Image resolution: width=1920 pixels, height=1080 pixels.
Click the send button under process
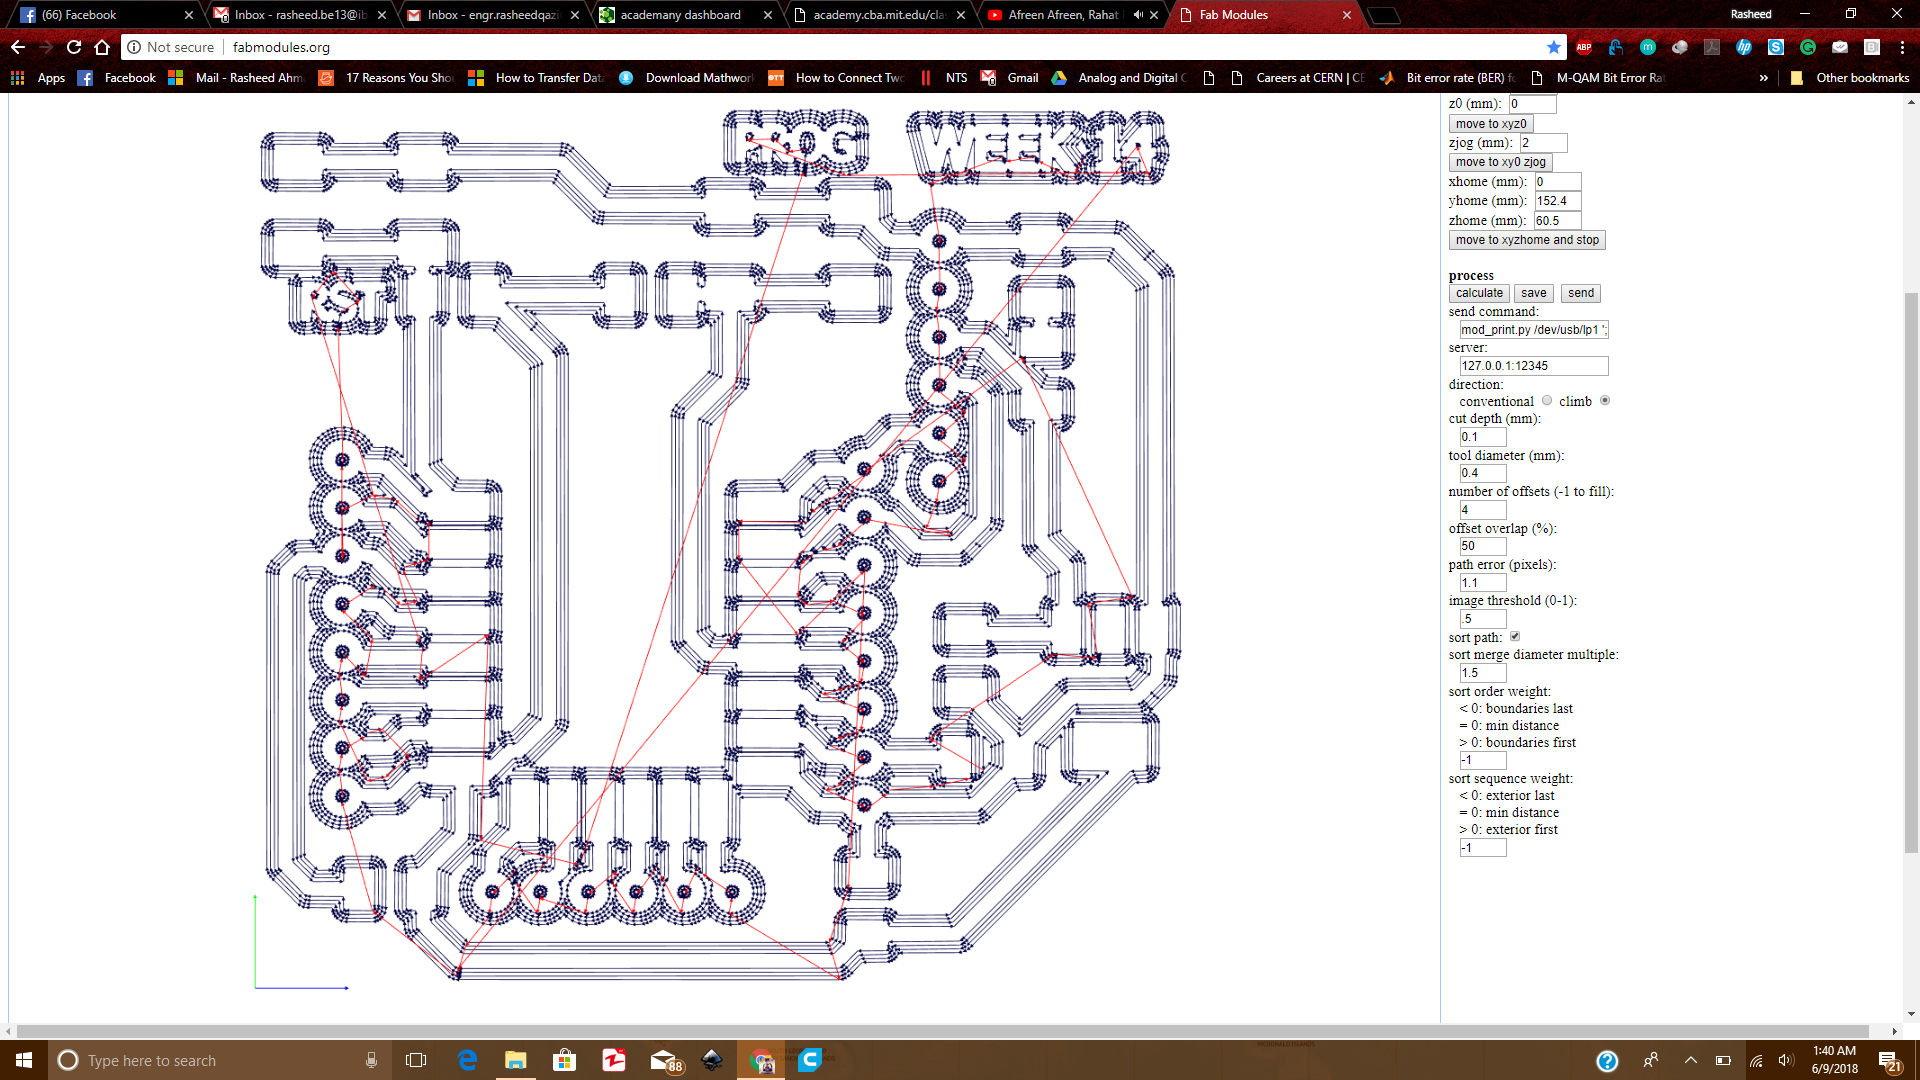1580,293
